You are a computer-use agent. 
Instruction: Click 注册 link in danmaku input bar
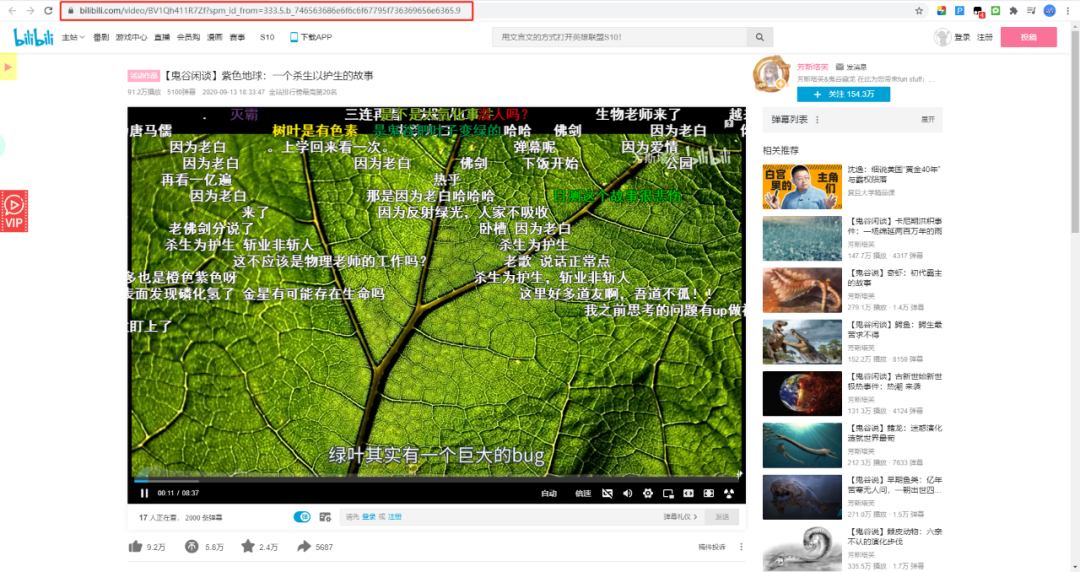click(395, 517)
